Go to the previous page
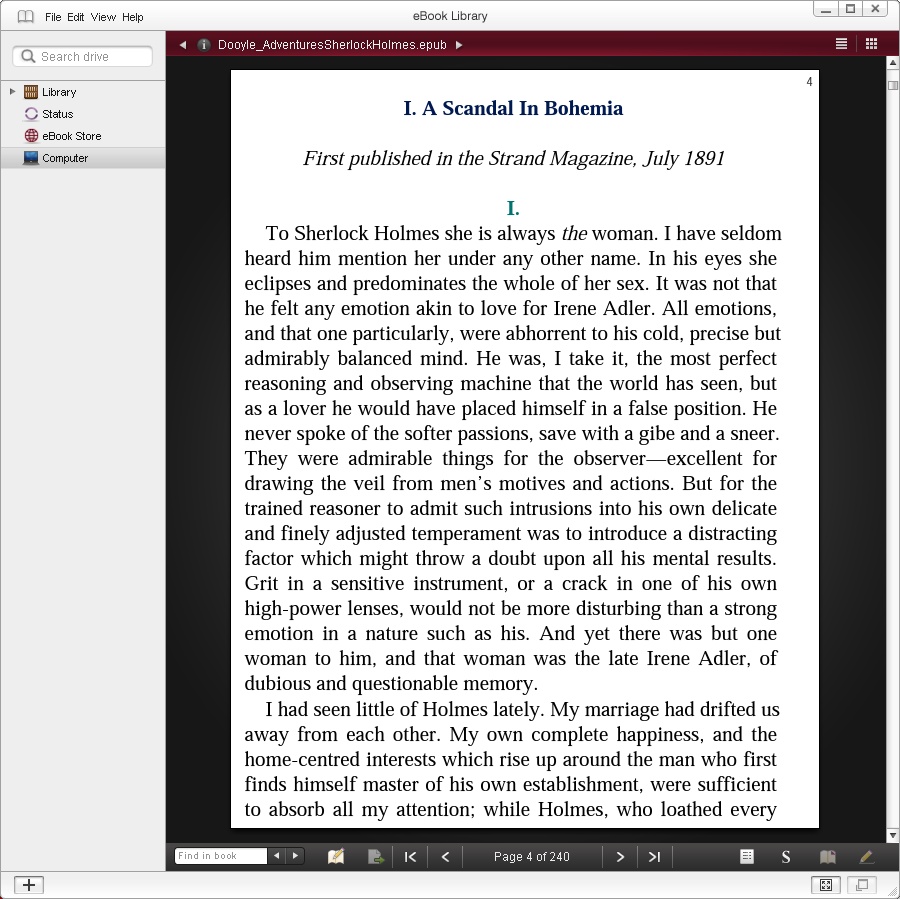Viewport: 900px width, 899px height. (x=445, y=857)
